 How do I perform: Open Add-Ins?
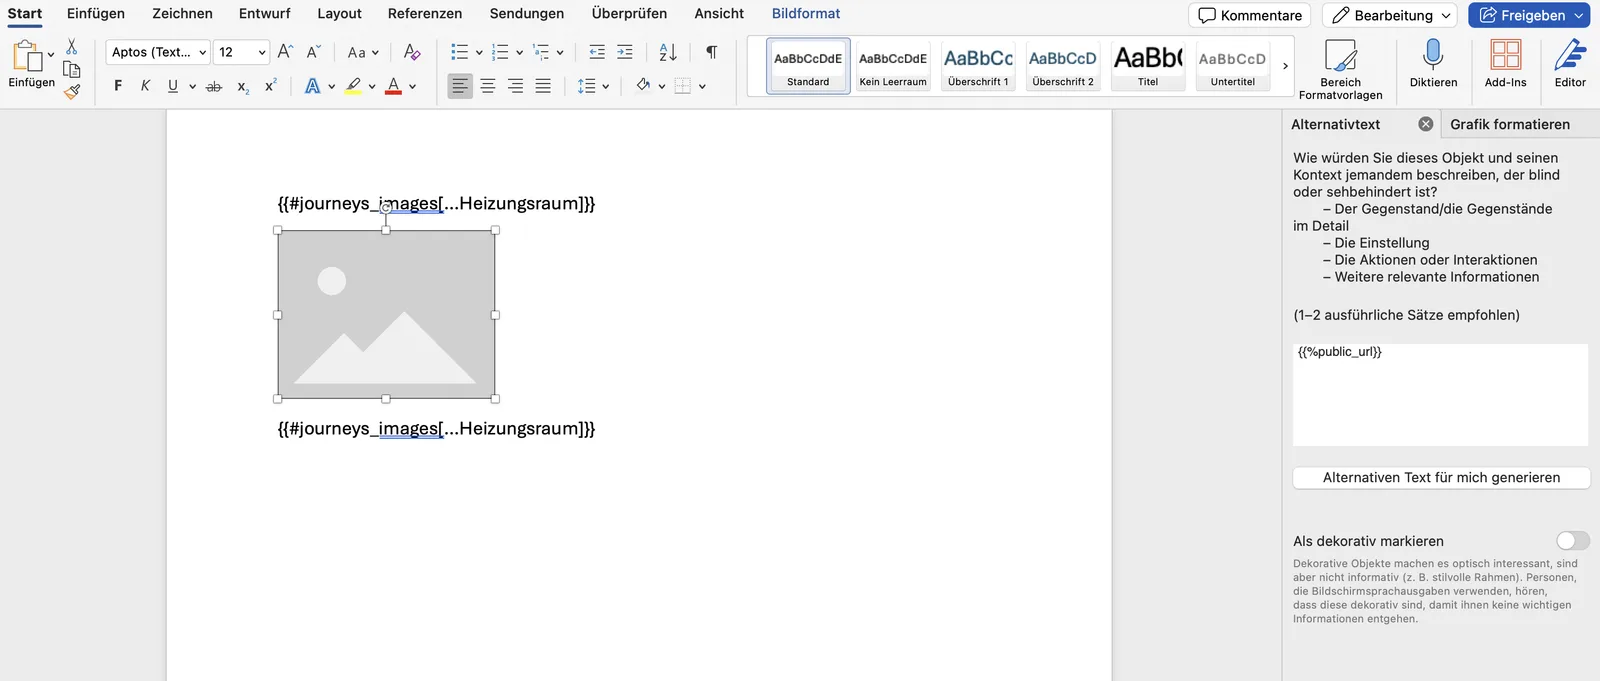1505,64
